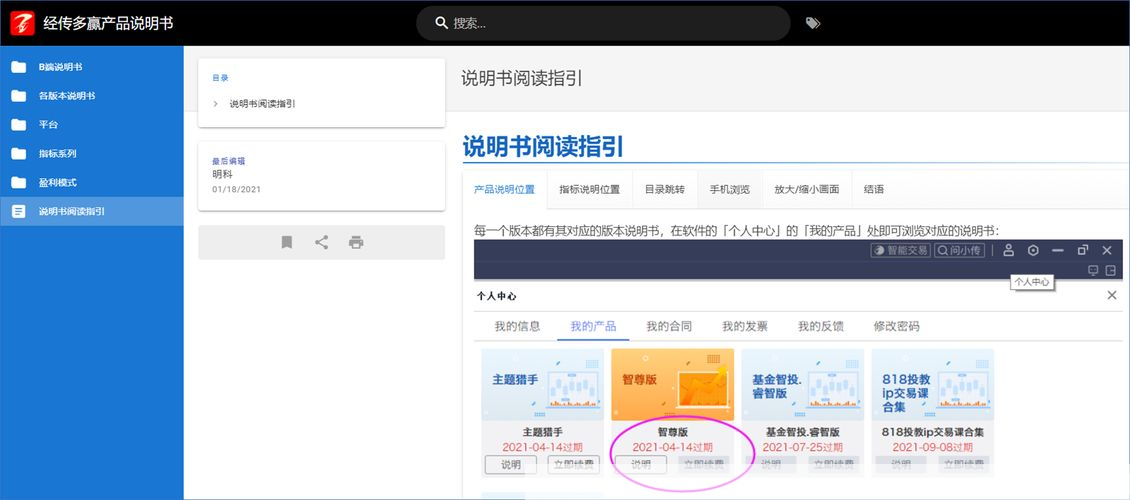Select the 我的信息 tab
This screenshot has width=1130, height=500.
[517, 326]
